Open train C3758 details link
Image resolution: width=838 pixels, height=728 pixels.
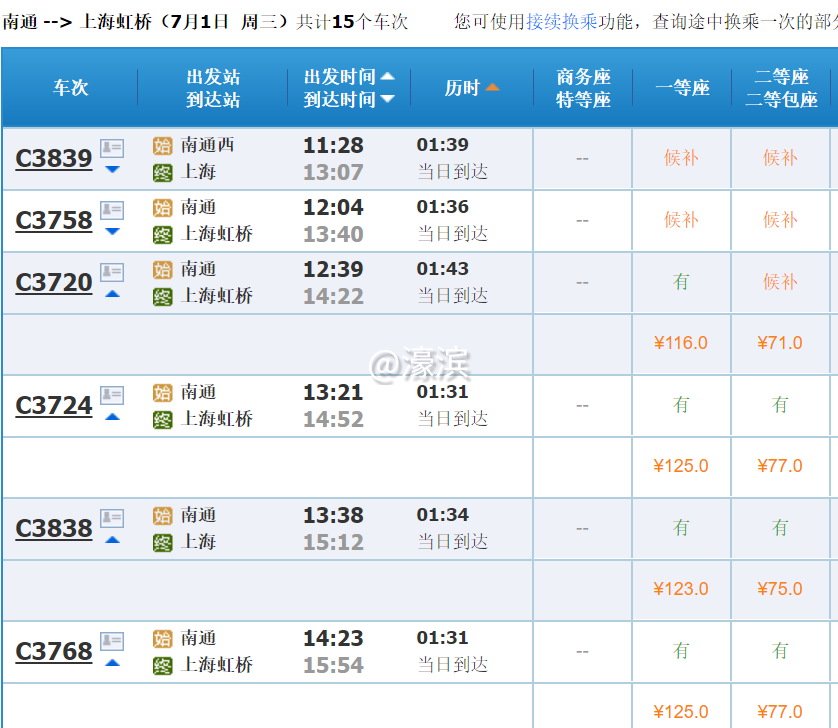pos(52,220)
